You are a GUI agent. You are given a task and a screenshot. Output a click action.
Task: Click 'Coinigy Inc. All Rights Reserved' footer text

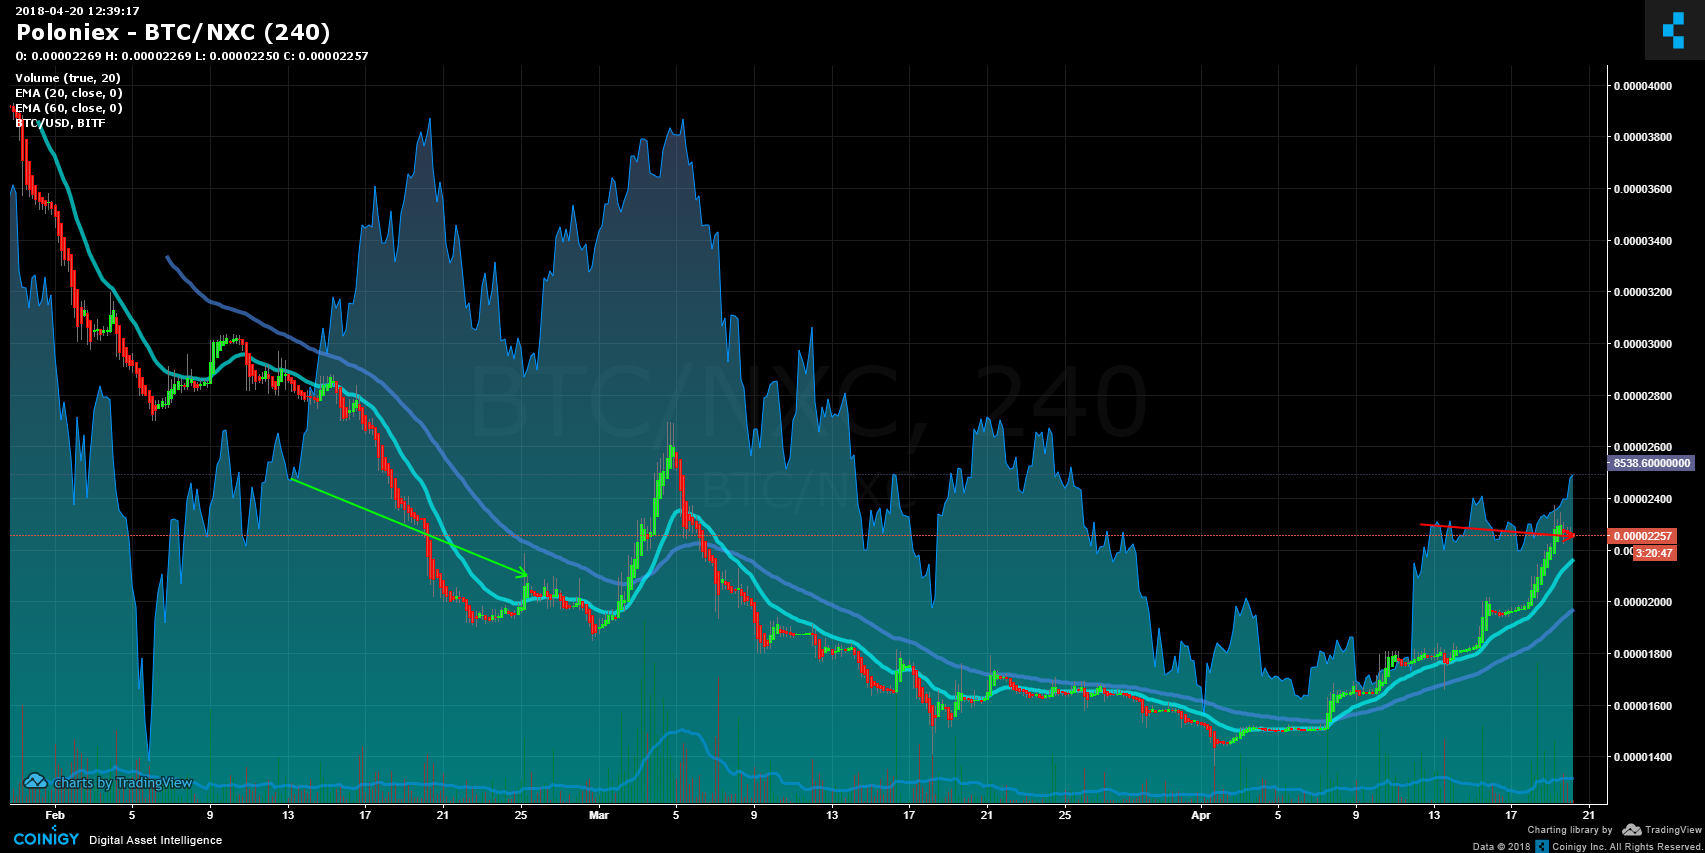click(1628, 847)
